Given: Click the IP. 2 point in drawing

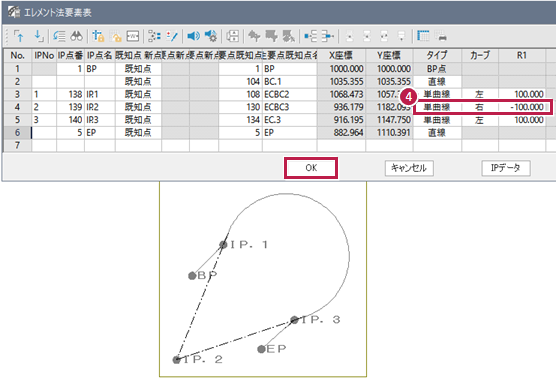Looking at the screenshot, I should tap(176, 360).
